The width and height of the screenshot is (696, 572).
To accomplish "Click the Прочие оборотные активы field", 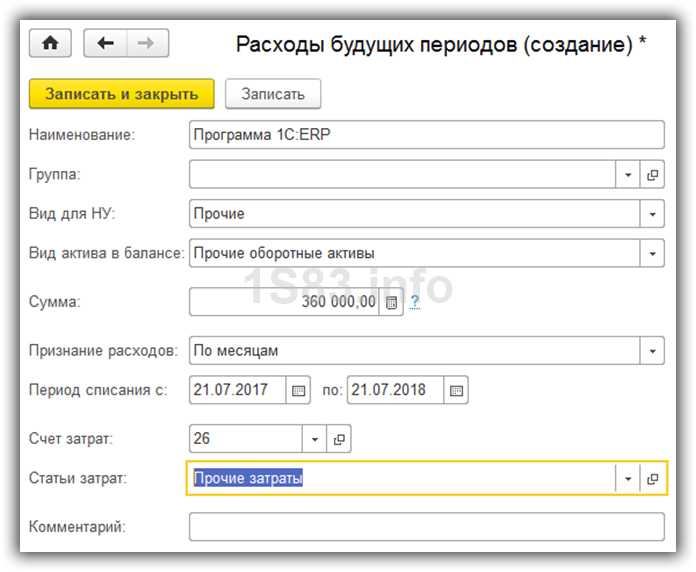I will [x=415, y=253].
